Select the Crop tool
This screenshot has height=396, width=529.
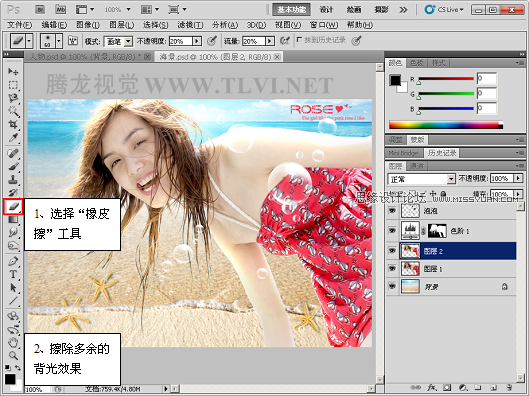point(13,124)
